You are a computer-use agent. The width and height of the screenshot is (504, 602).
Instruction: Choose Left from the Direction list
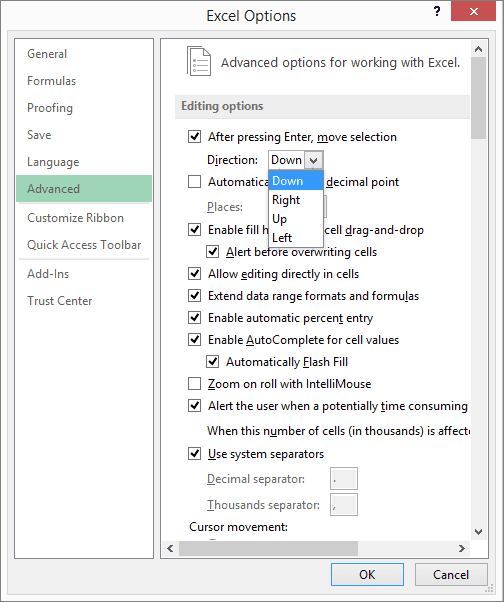[296, 237]
